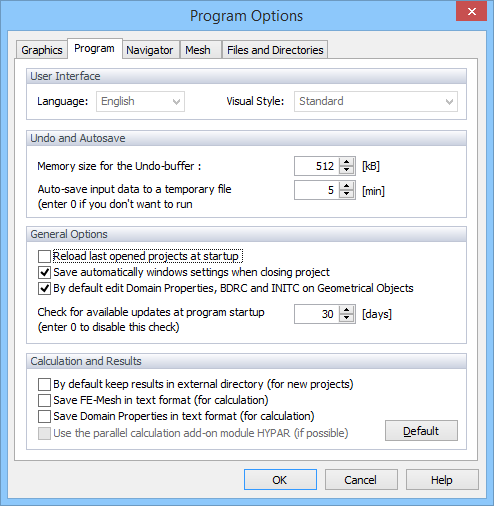Open the Files and Directories tab

pyautogui.click(x=275, y=50)
